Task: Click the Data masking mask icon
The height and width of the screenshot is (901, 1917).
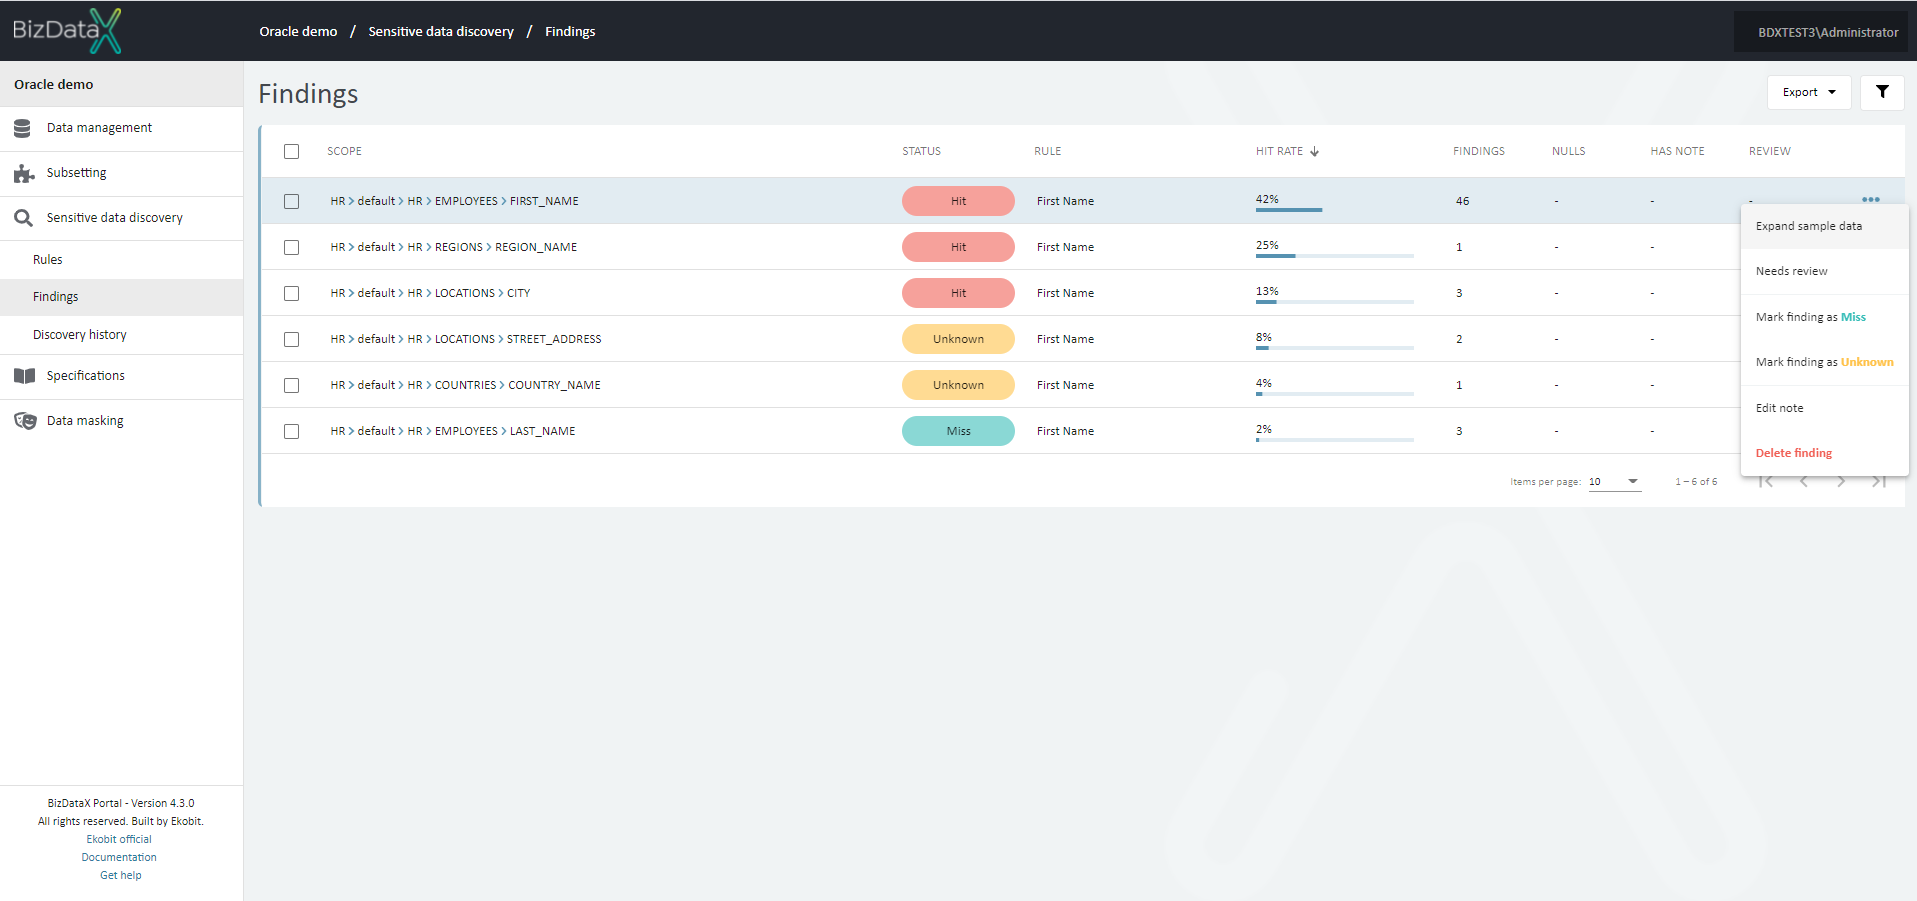Action: 25,421
